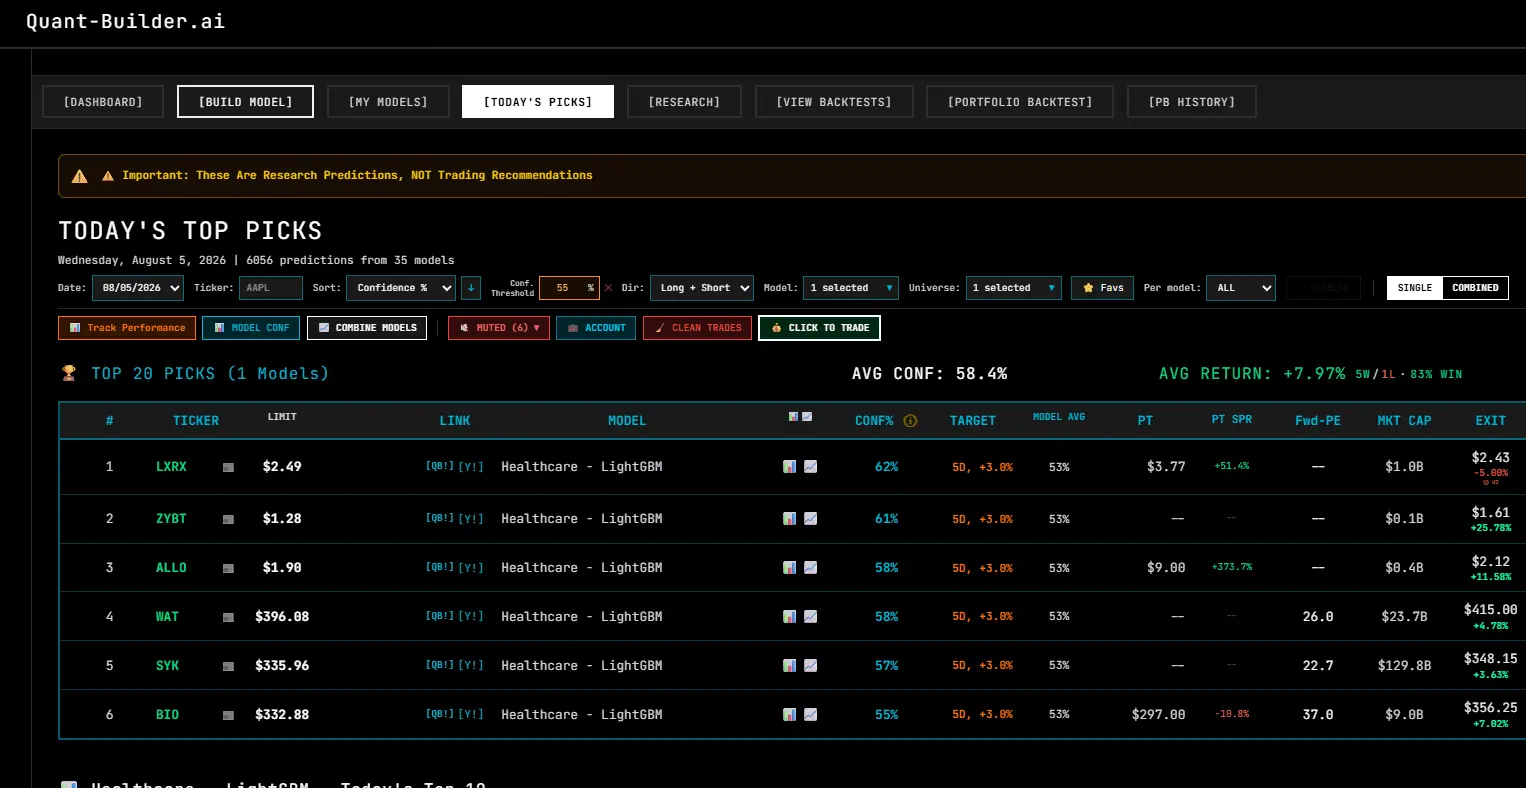Open the line chart icon in BIO row
This screenshot has height=788, width=1526.
[x=810, y=714]
